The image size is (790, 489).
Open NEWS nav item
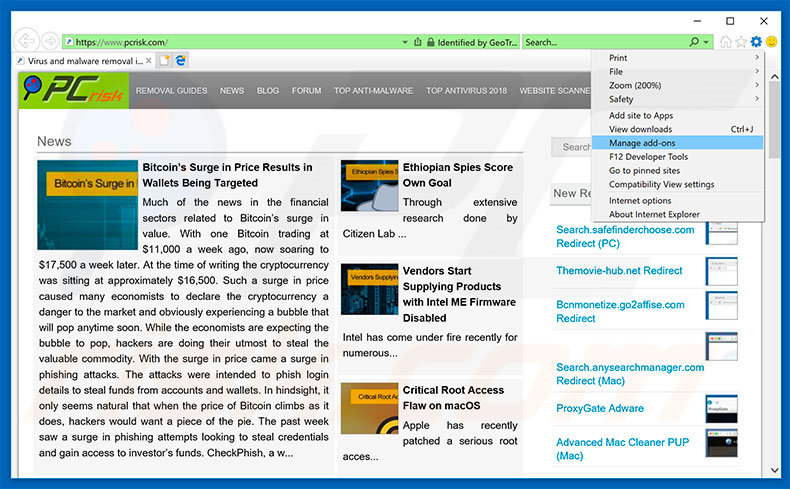pyautogui.click(x=232, y=91)
